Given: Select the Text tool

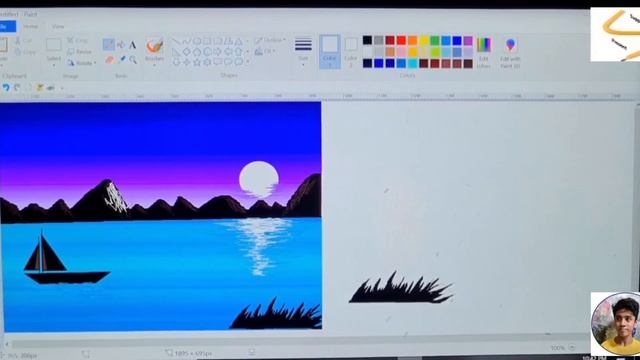Looking at the screenshot, I should [133, 45].
